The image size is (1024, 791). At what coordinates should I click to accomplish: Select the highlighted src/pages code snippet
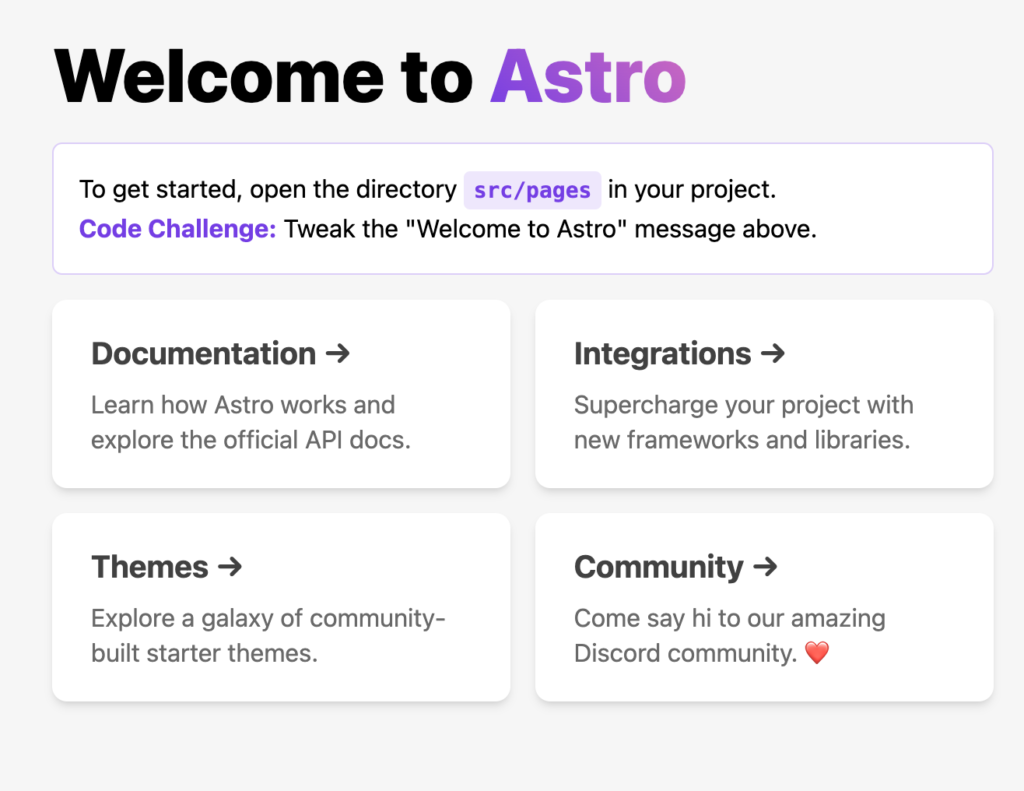point(532,189)
